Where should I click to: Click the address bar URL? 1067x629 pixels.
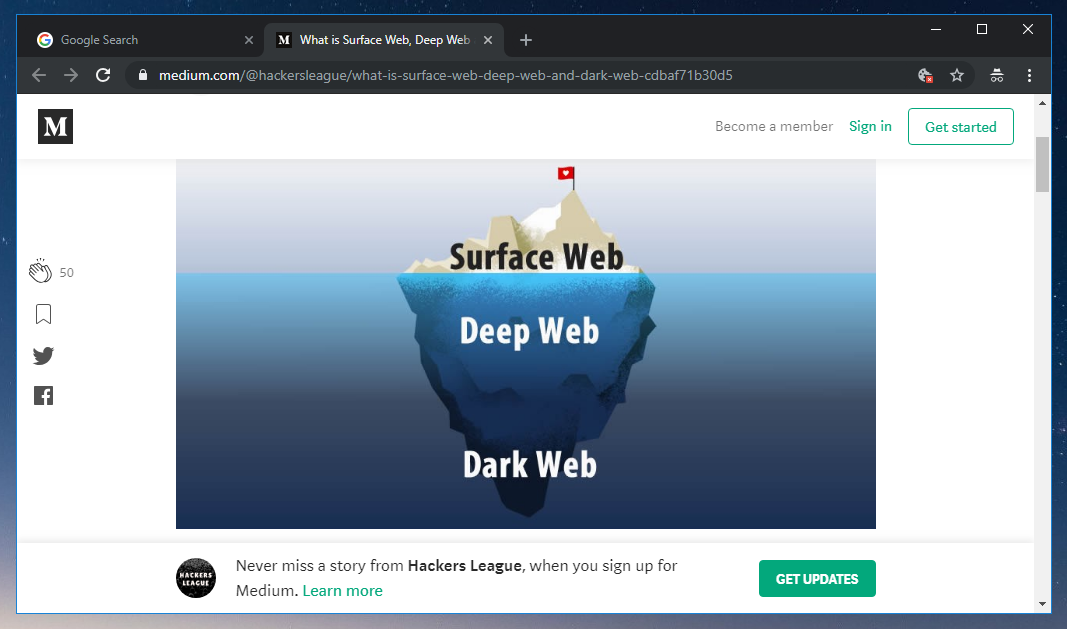pyautogui.click(x=446, y=75)
